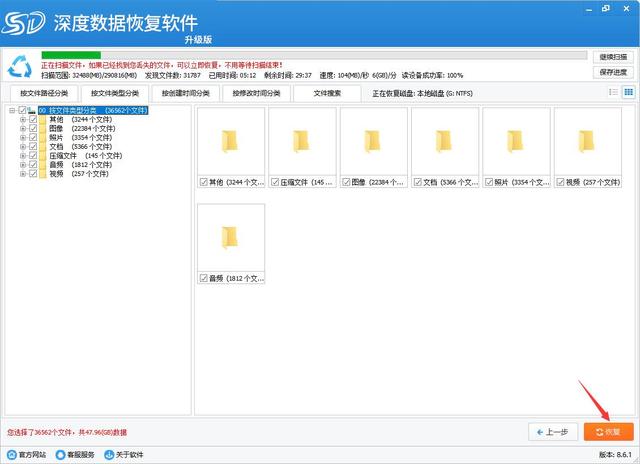Click the 继续扫描 button
This screenshot has width=640, height=464.
tap(613, 57)
